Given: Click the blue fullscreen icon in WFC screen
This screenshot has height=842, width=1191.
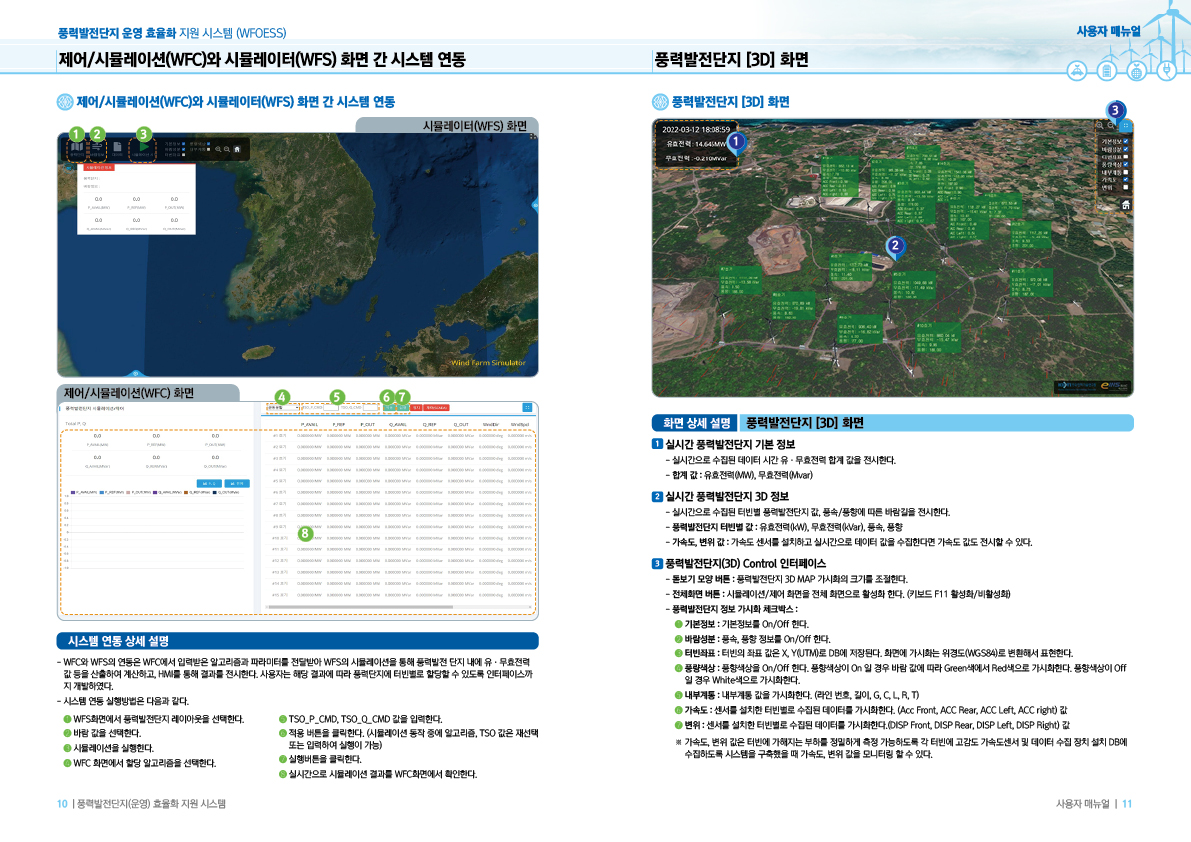Looking at the screenshot, I should tap(527, 408).
